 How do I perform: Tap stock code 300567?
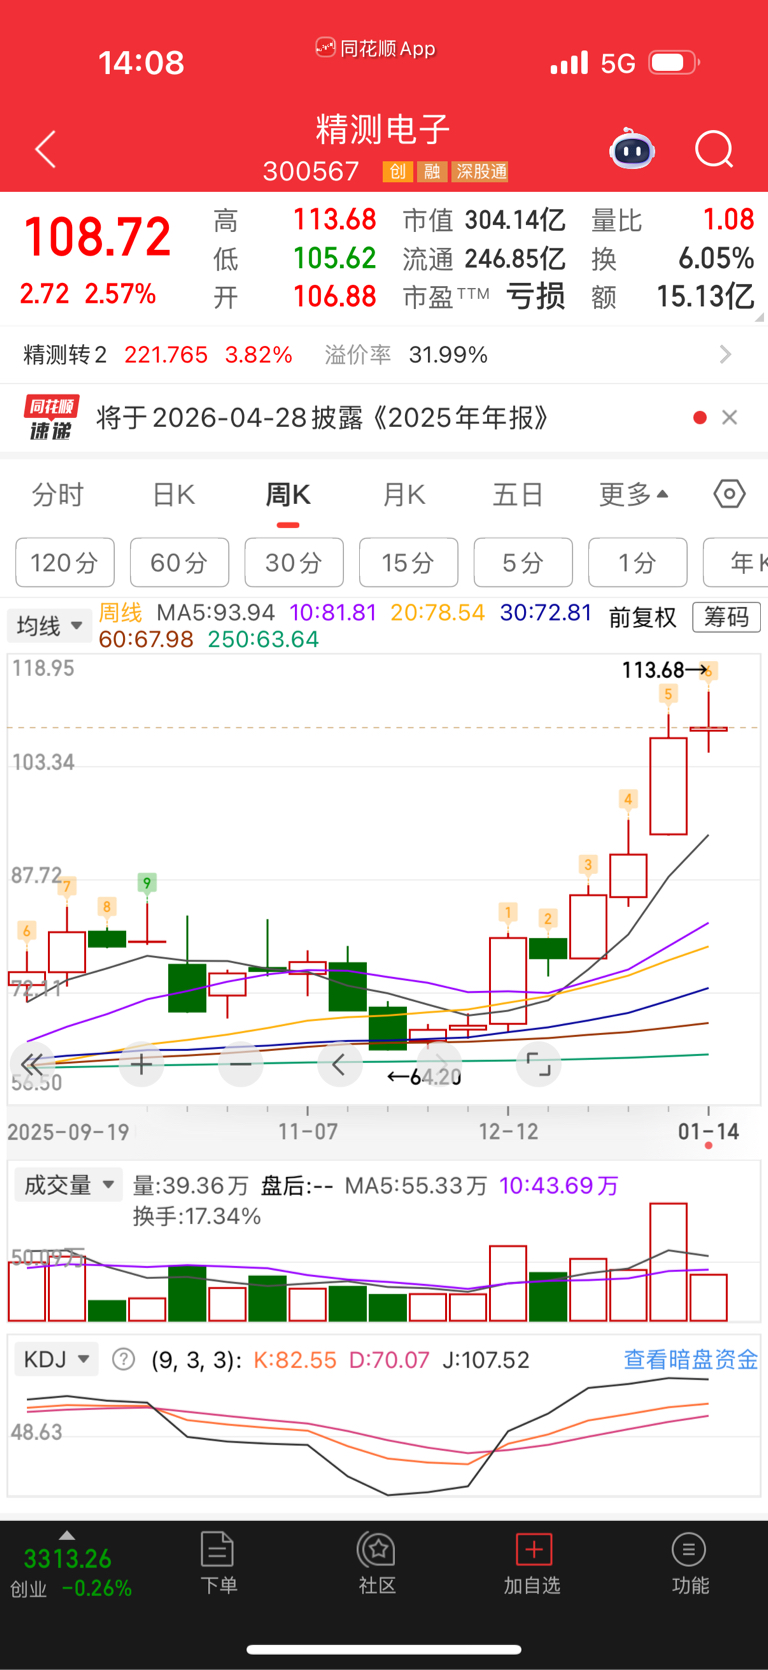(x=311, y=172)
